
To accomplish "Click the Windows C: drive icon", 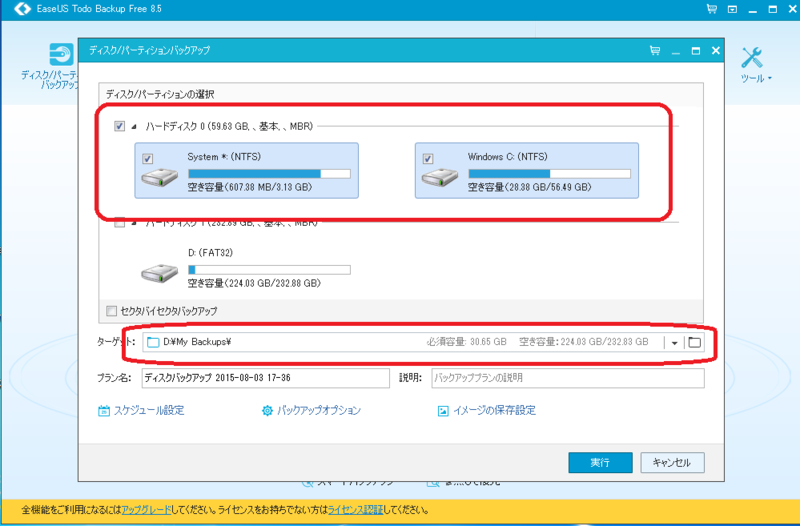I will 440,177.
